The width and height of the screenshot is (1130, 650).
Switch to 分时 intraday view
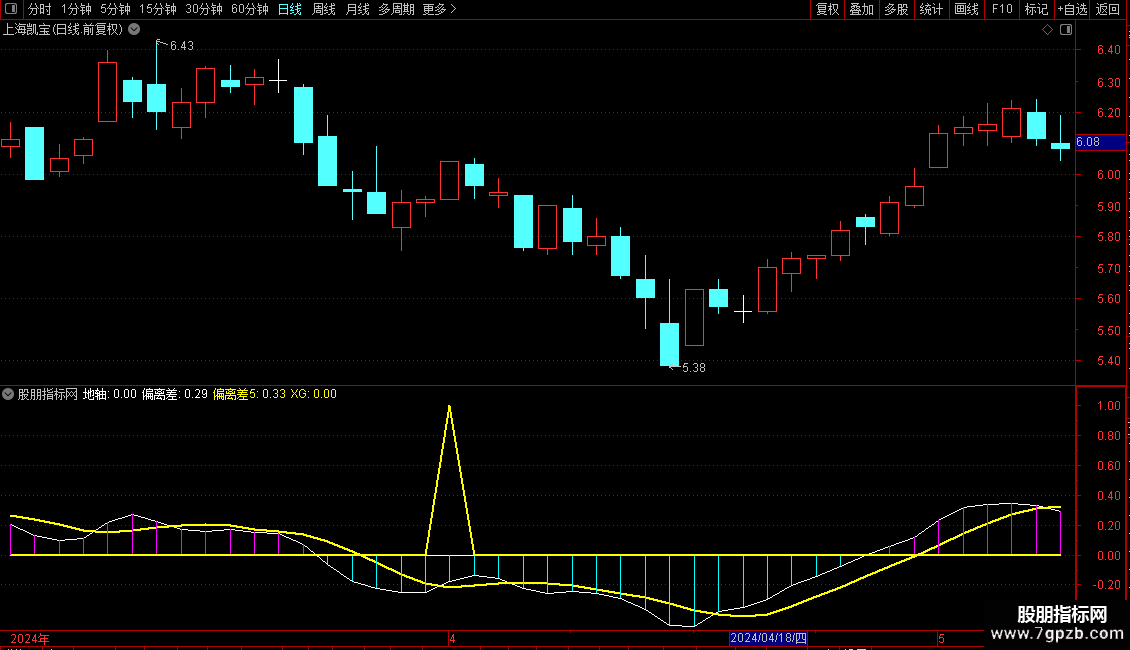pos(40,9)
